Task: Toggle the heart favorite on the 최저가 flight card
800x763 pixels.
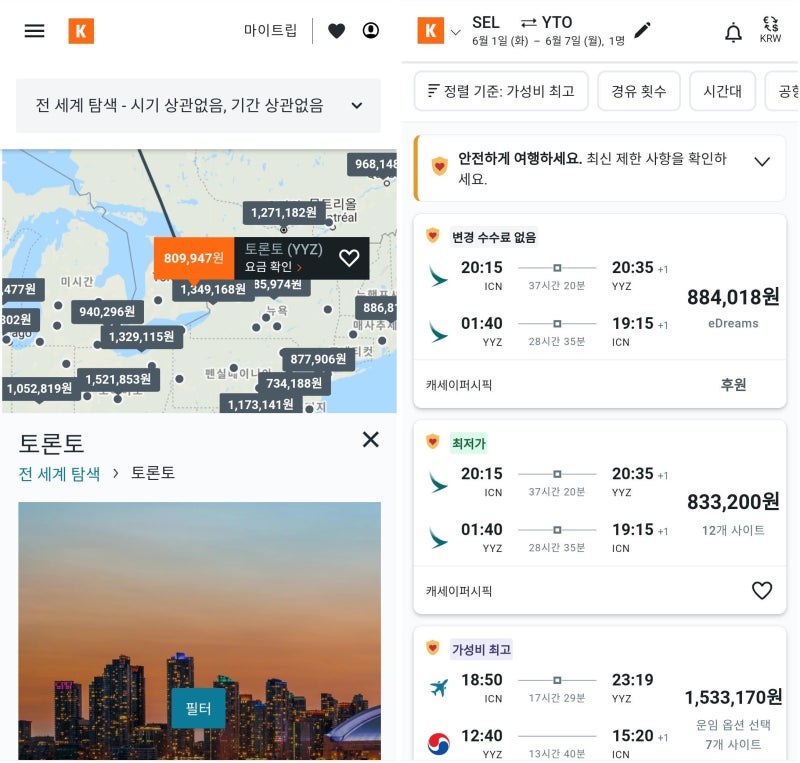Action: [762, 590]
